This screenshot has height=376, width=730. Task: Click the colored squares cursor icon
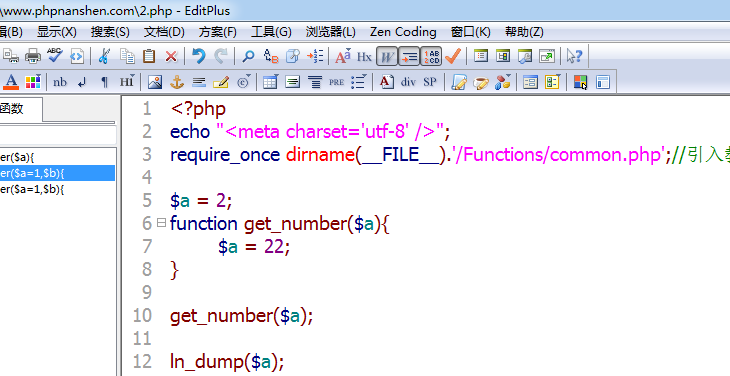pos(580,82)
